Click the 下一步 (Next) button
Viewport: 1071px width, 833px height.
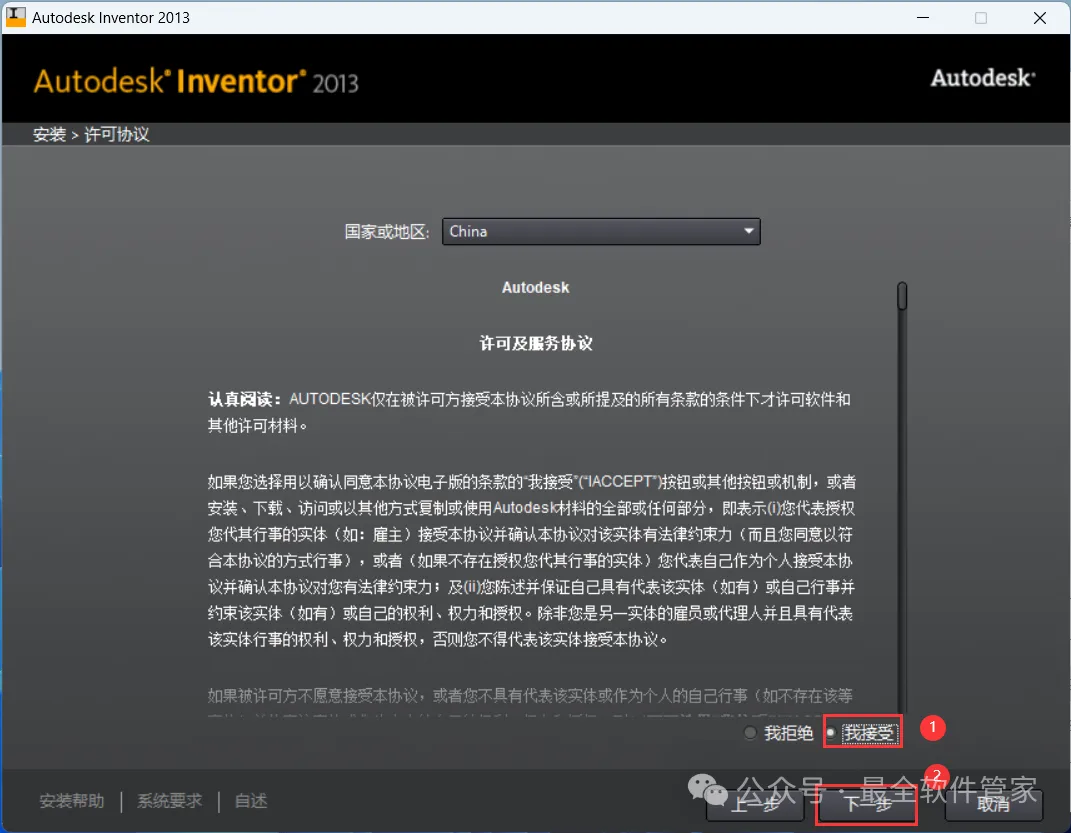pos(867,804)
